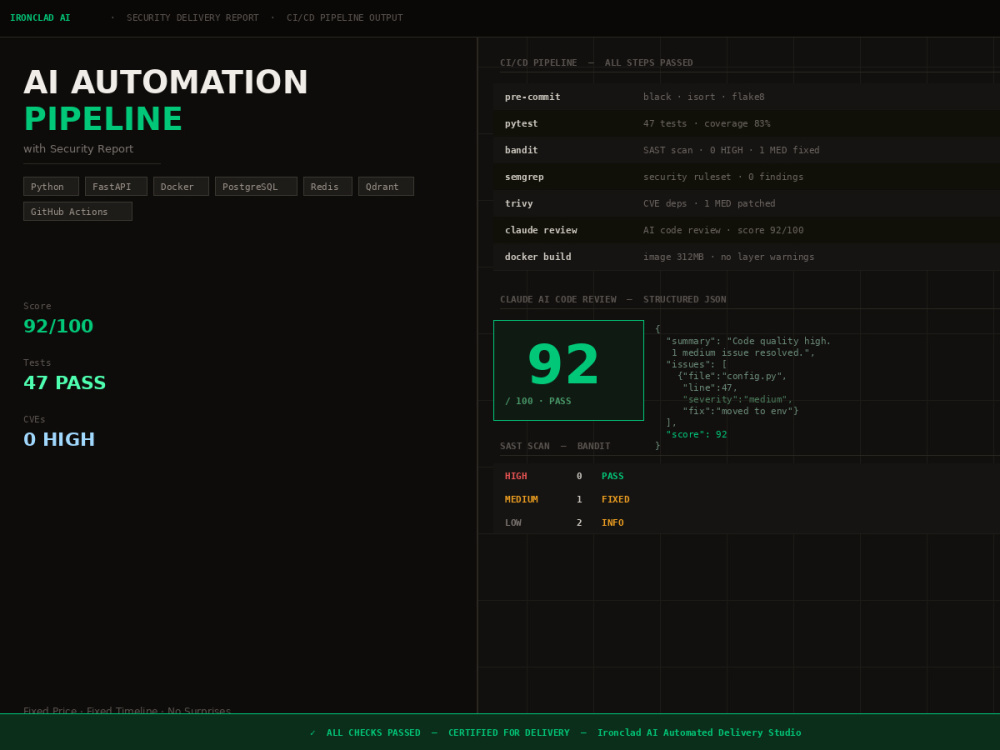Click the MEDIUM severity row label
Viewport: 1000px width, 750px height.
tap(521, 499)
